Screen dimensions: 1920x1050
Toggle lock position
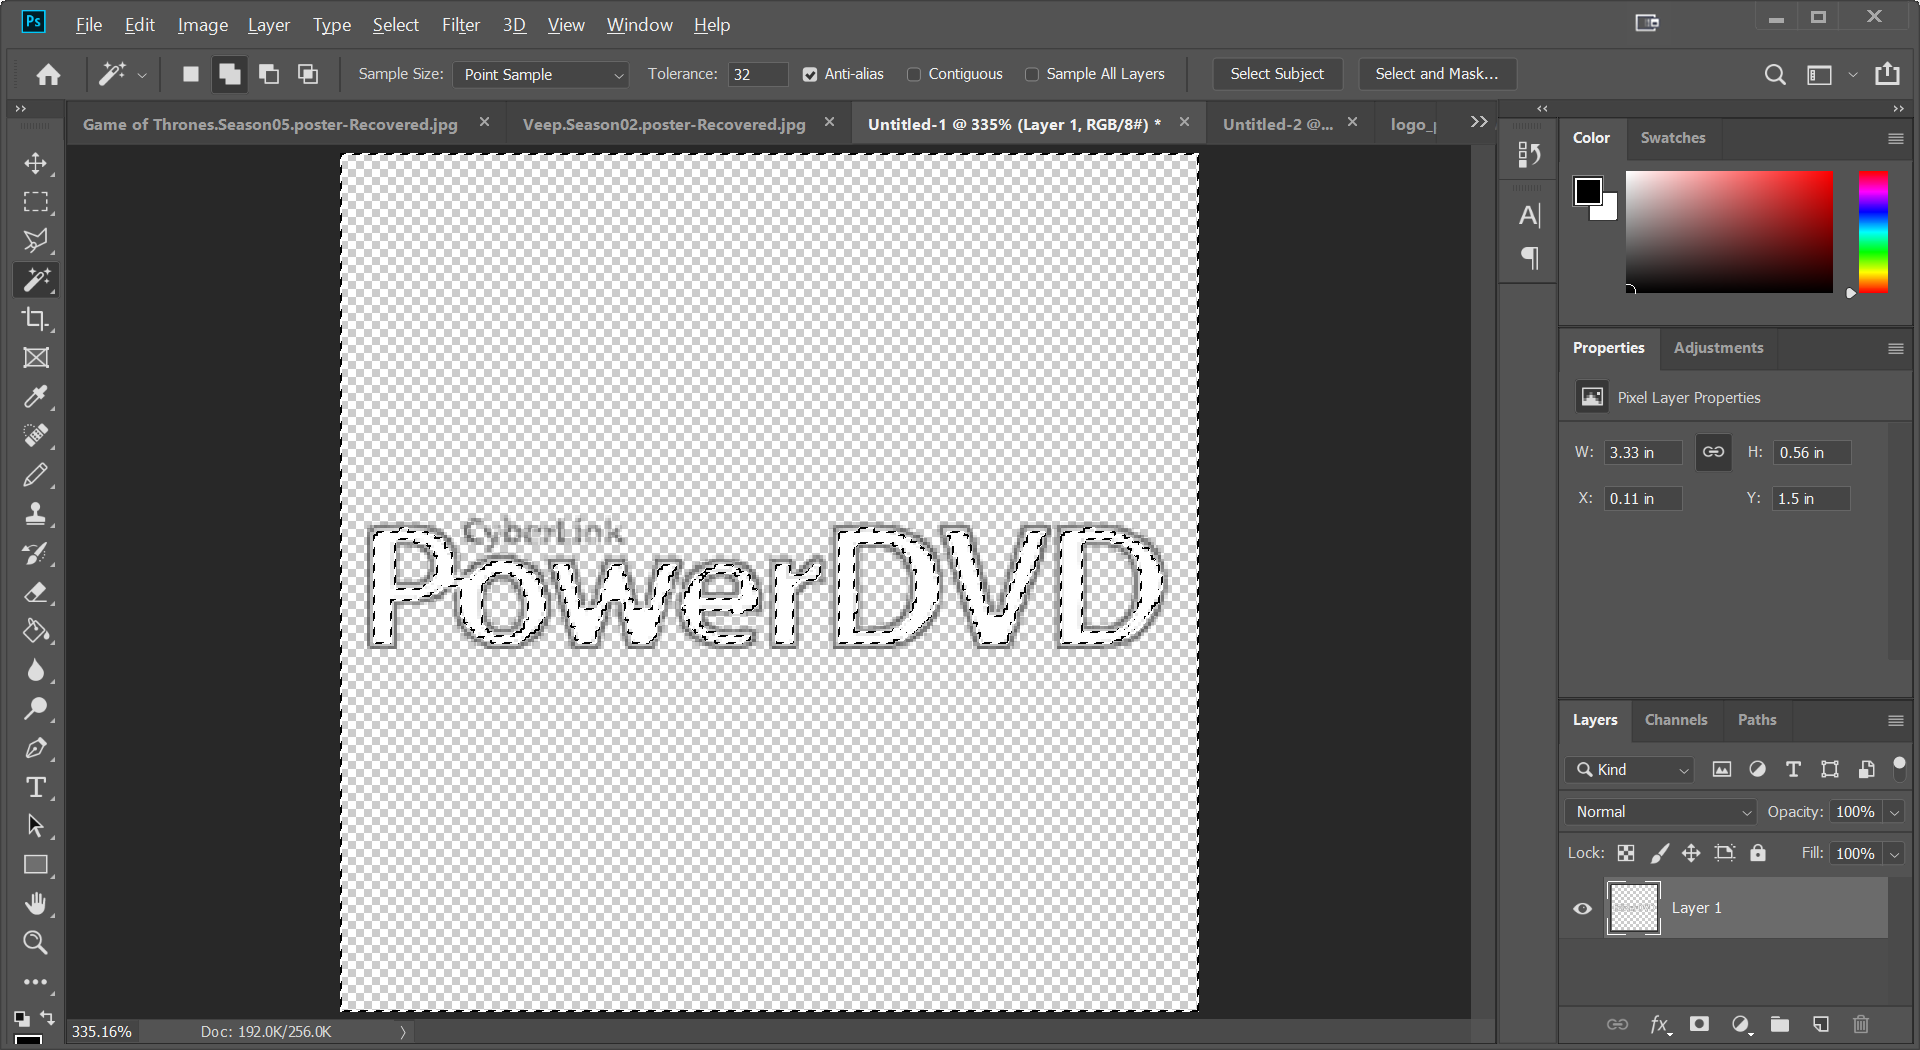click(x=1691, y=853)
